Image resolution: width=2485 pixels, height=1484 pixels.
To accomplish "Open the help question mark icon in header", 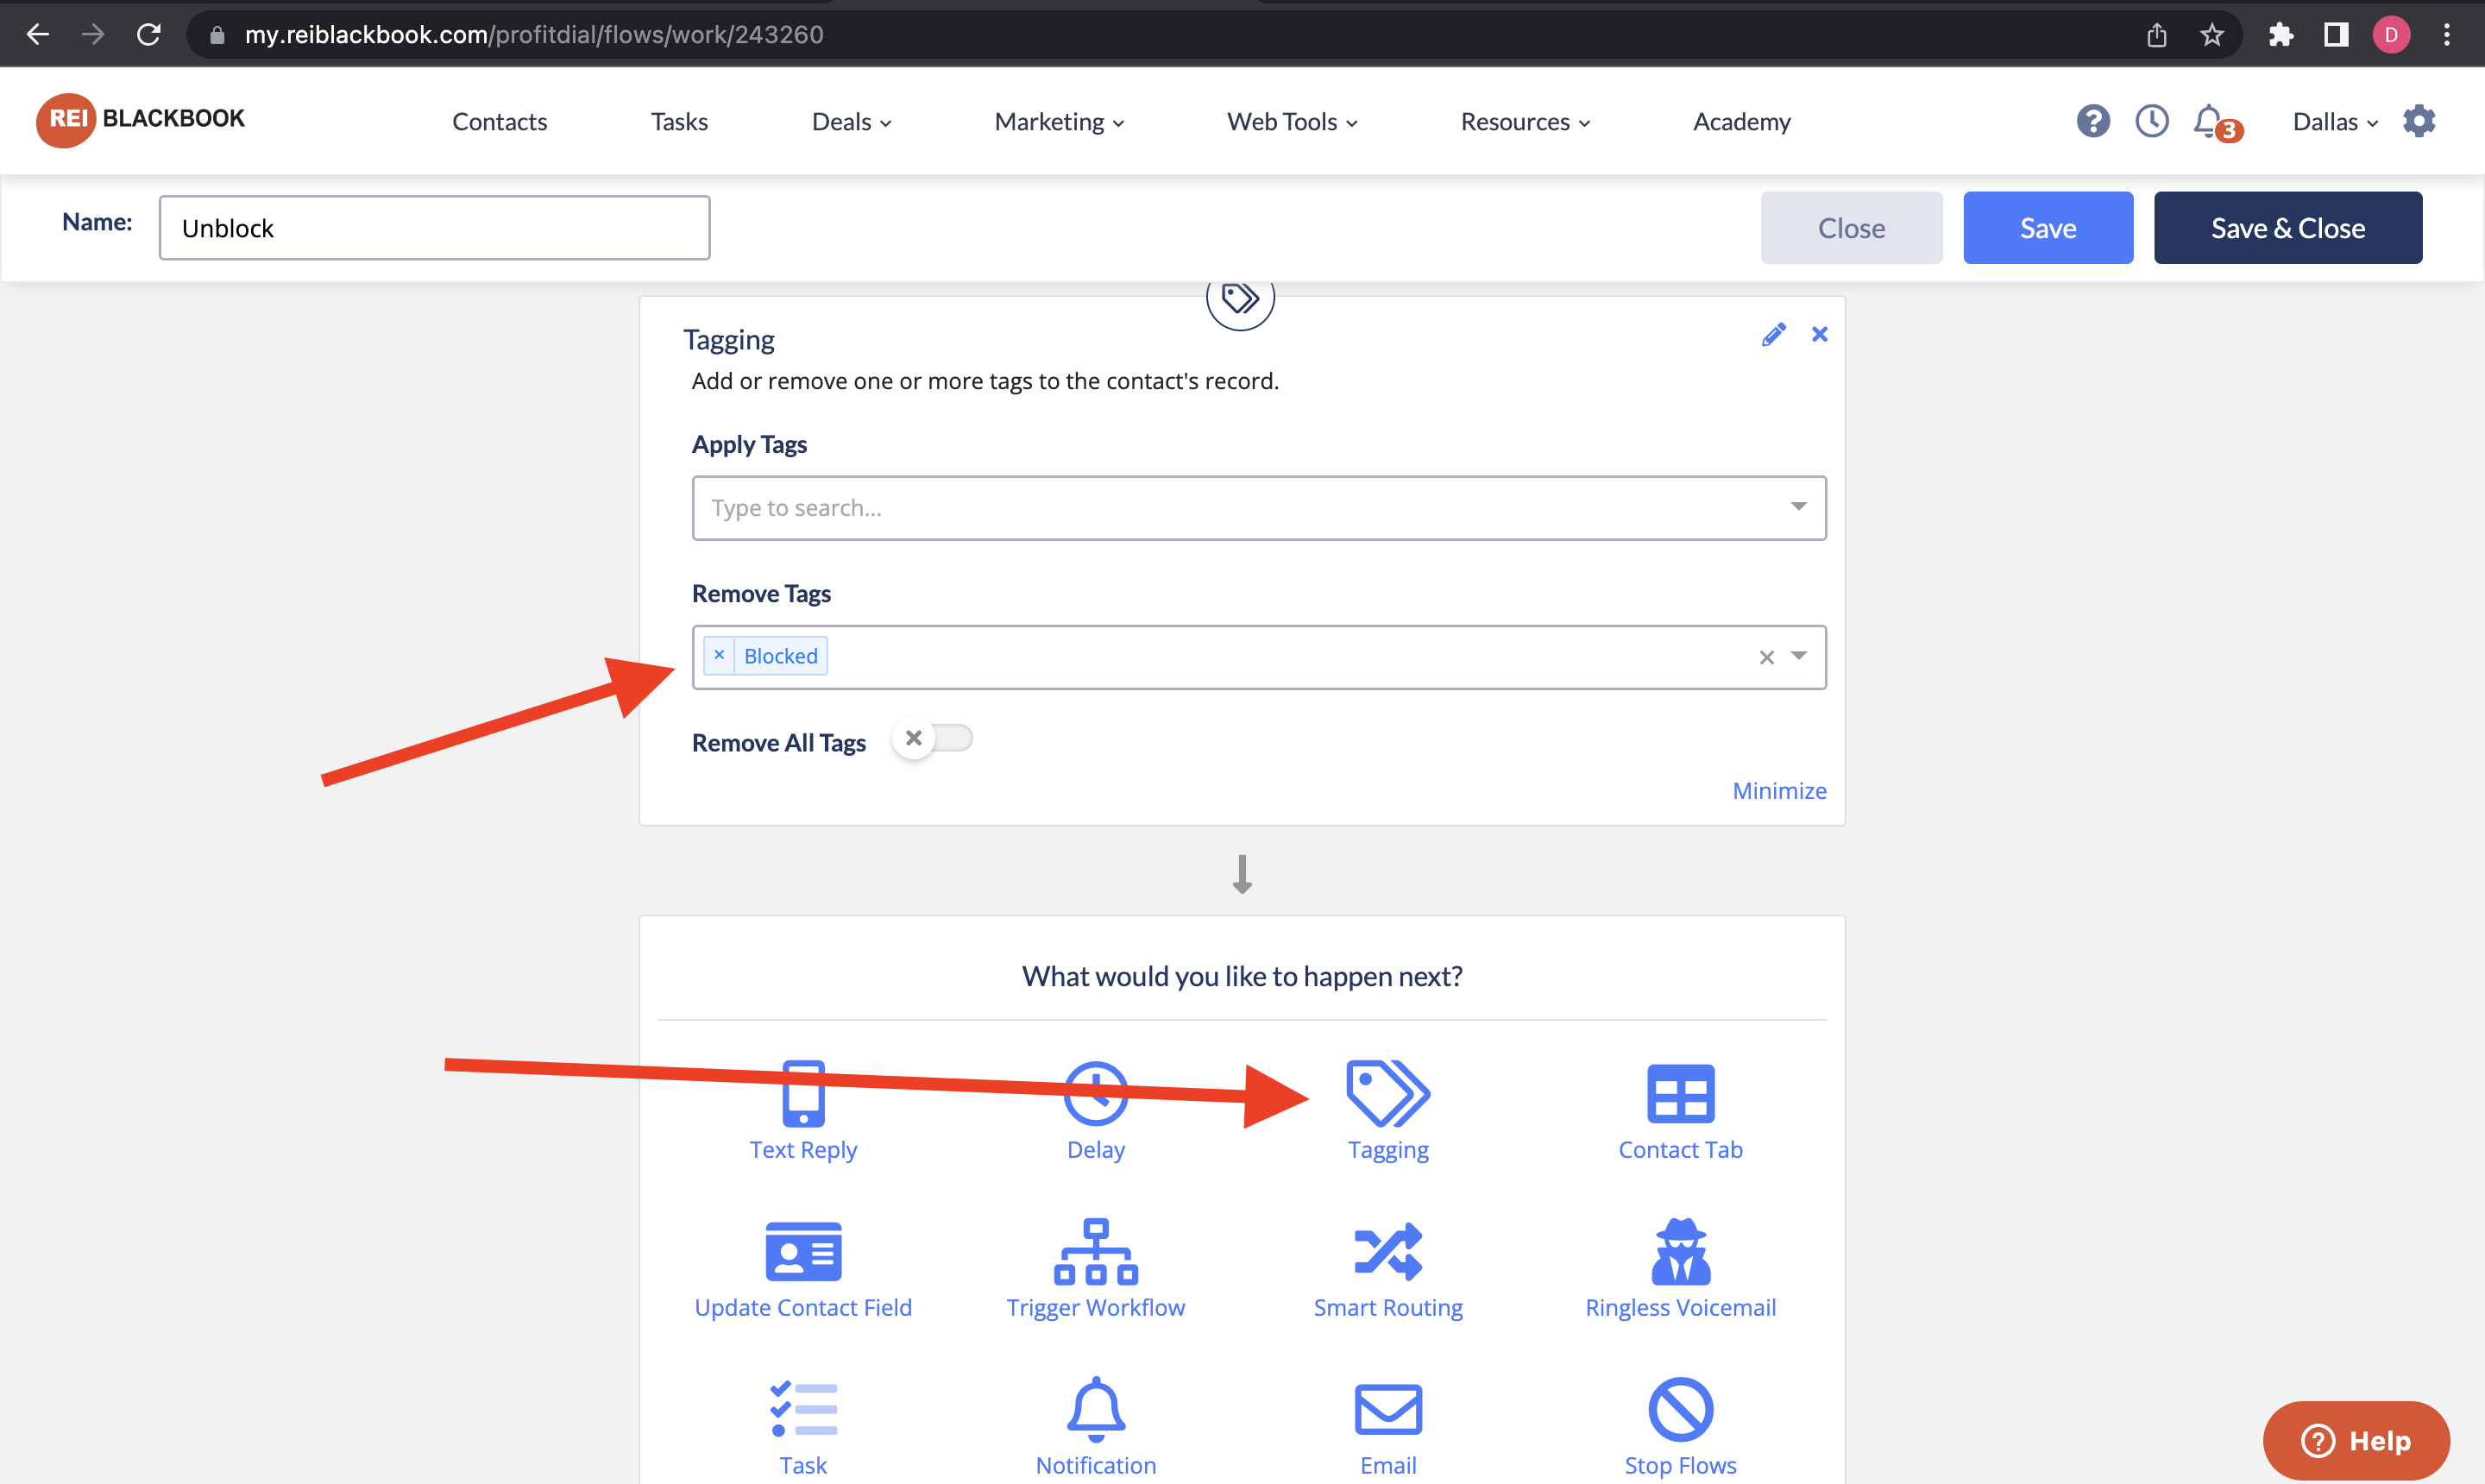I will point(2093,121).
